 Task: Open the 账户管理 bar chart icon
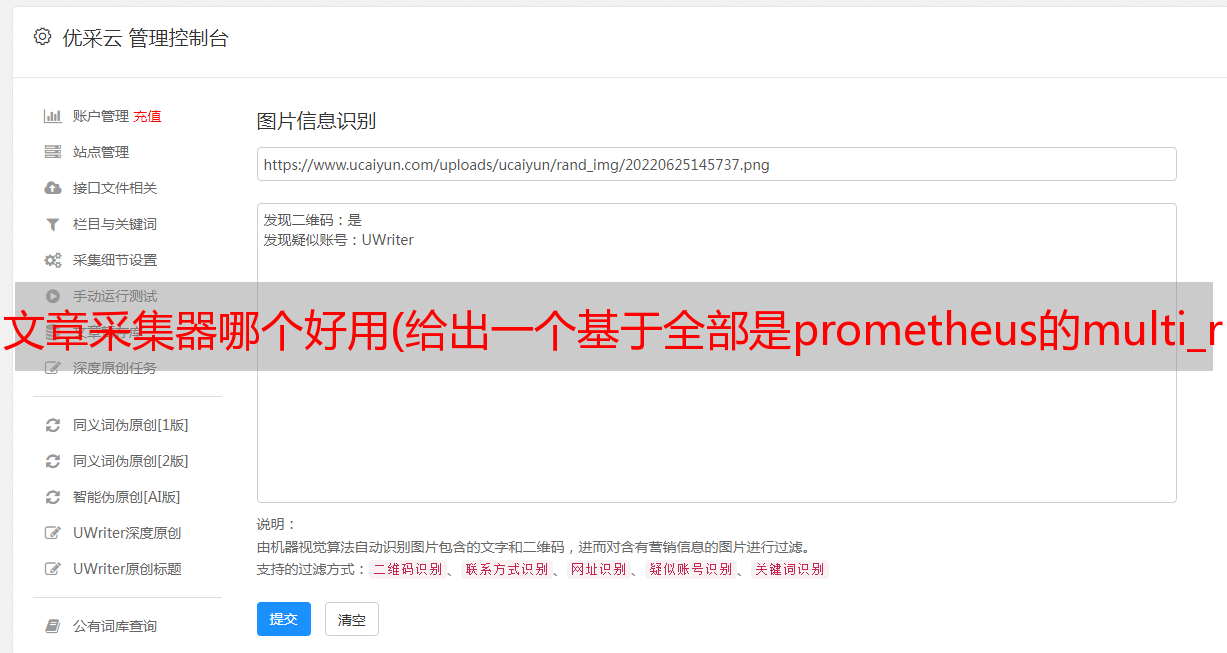click(x=53, y=116)
